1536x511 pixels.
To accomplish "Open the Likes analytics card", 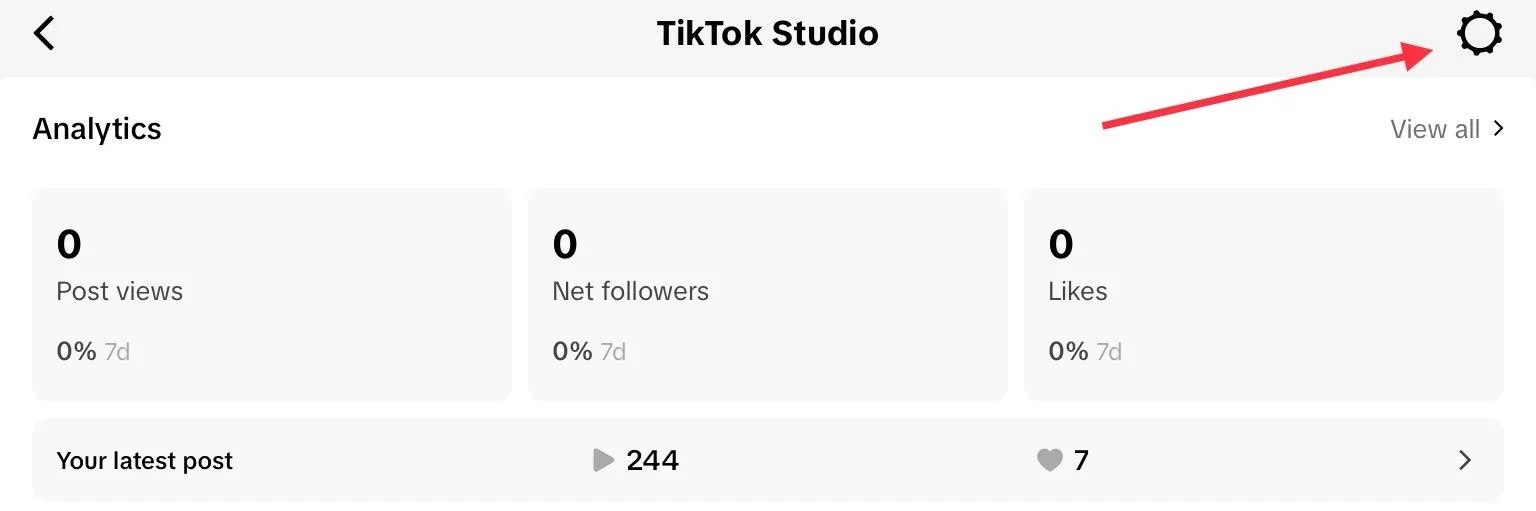I will coord(1263,294).
